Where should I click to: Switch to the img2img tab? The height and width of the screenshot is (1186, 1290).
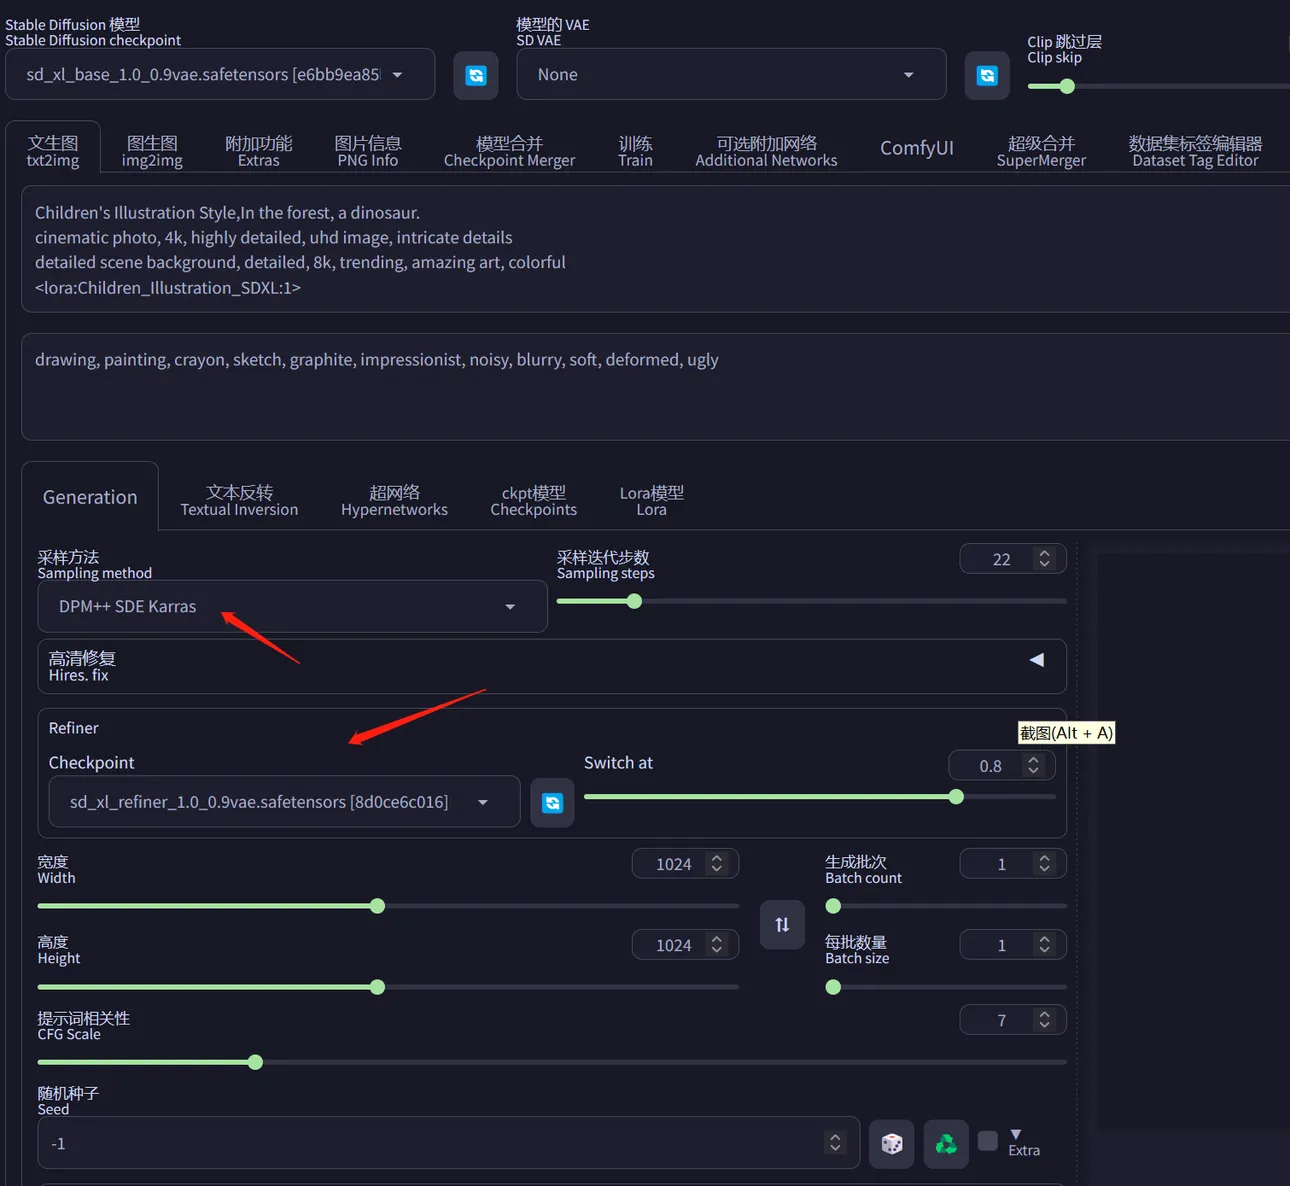pyautogui.click(x=152, y=151)
